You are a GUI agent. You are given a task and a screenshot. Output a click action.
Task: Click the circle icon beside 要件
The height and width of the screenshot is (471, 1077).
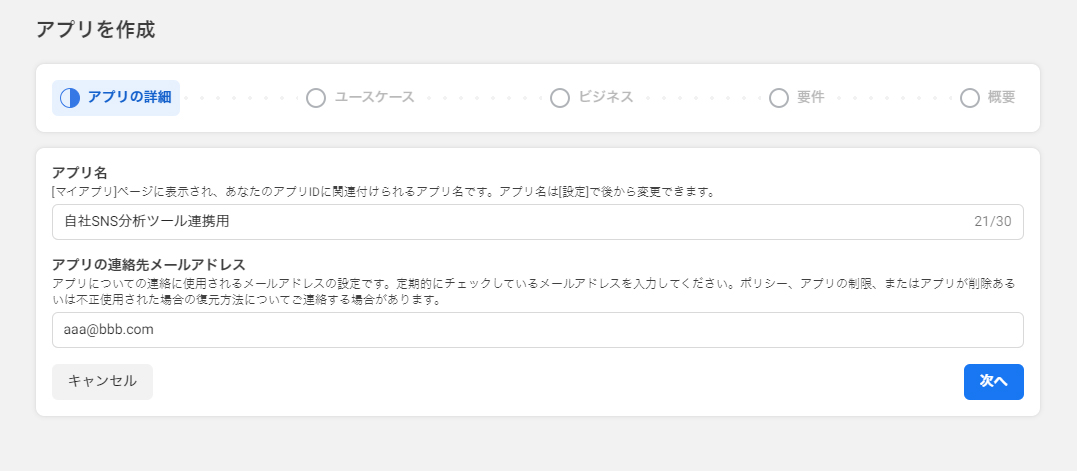(779, 98)
